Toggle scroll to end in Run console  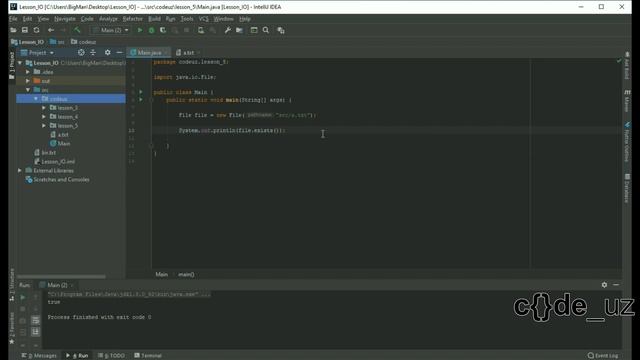(x=36, y=331)
